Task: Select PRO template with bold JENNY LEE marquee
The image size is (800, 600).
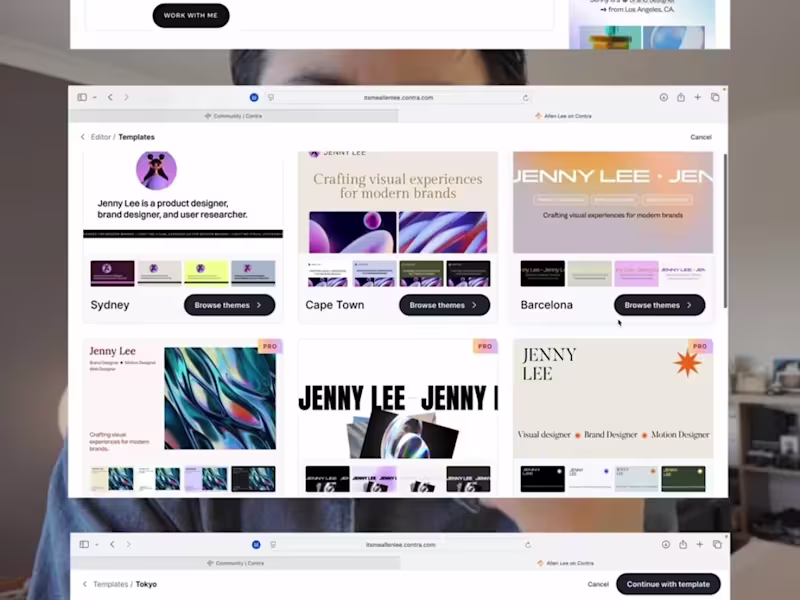Action: (x=397, y=398)
